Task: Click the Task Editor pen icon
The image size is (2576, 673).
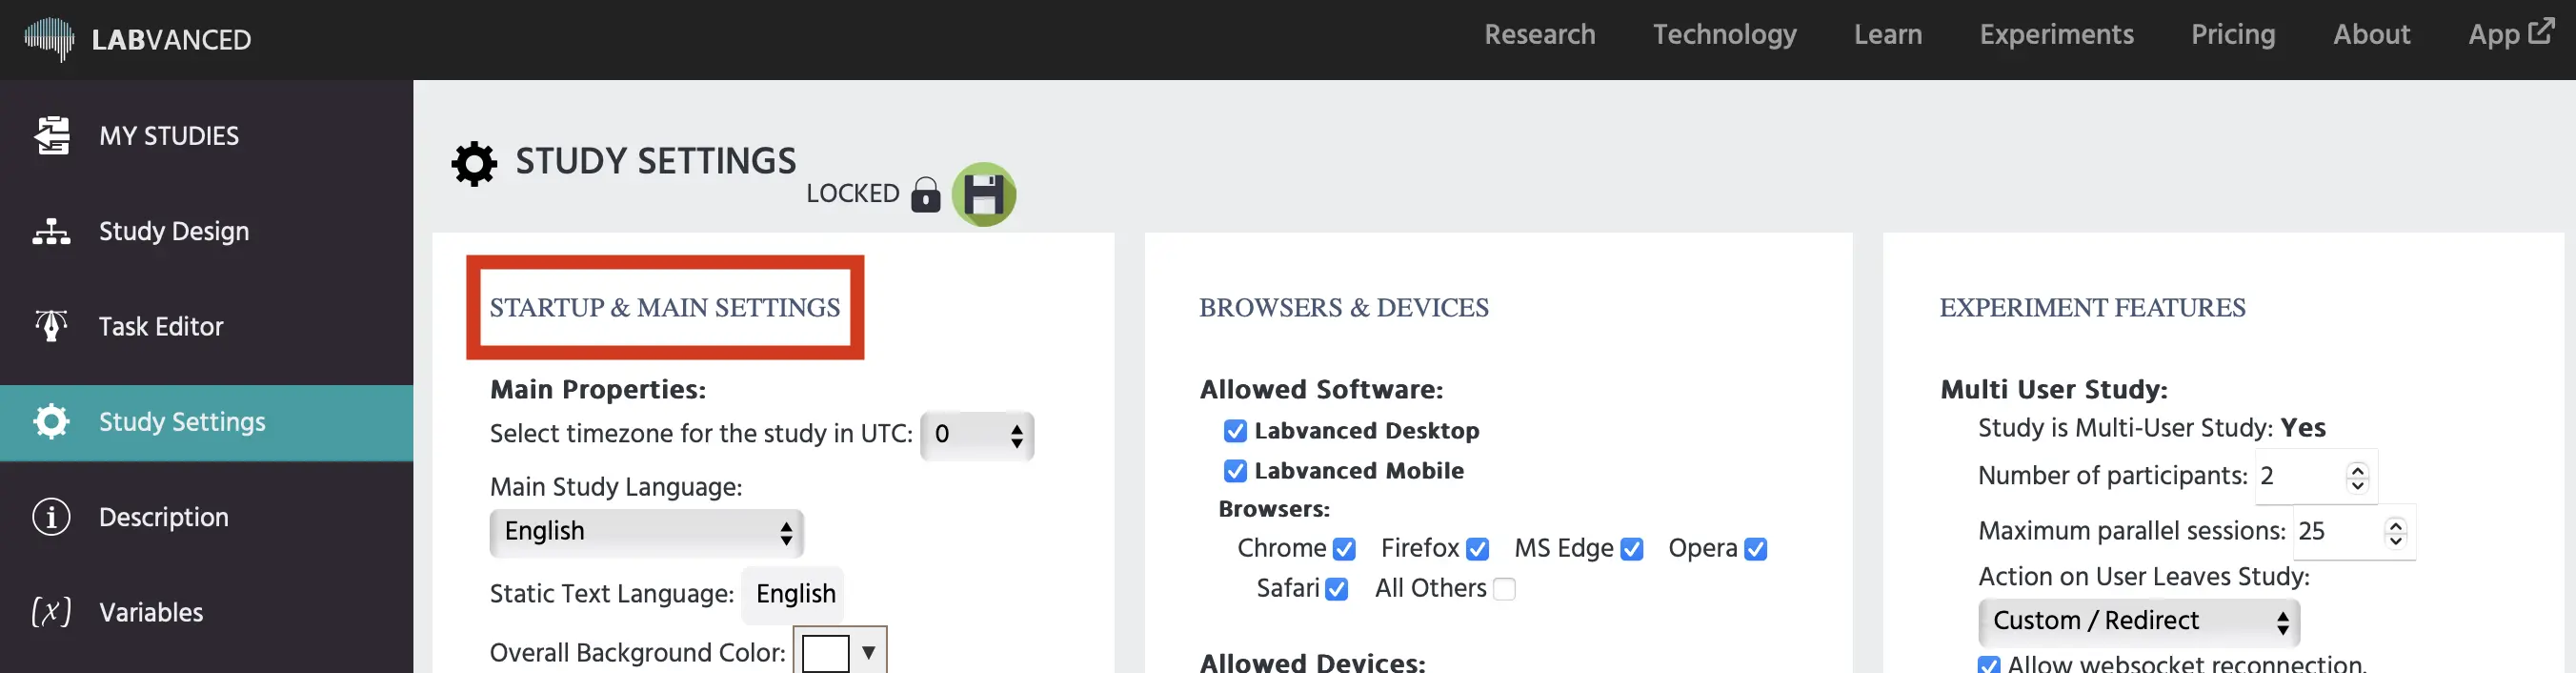Action: point(52,326)
